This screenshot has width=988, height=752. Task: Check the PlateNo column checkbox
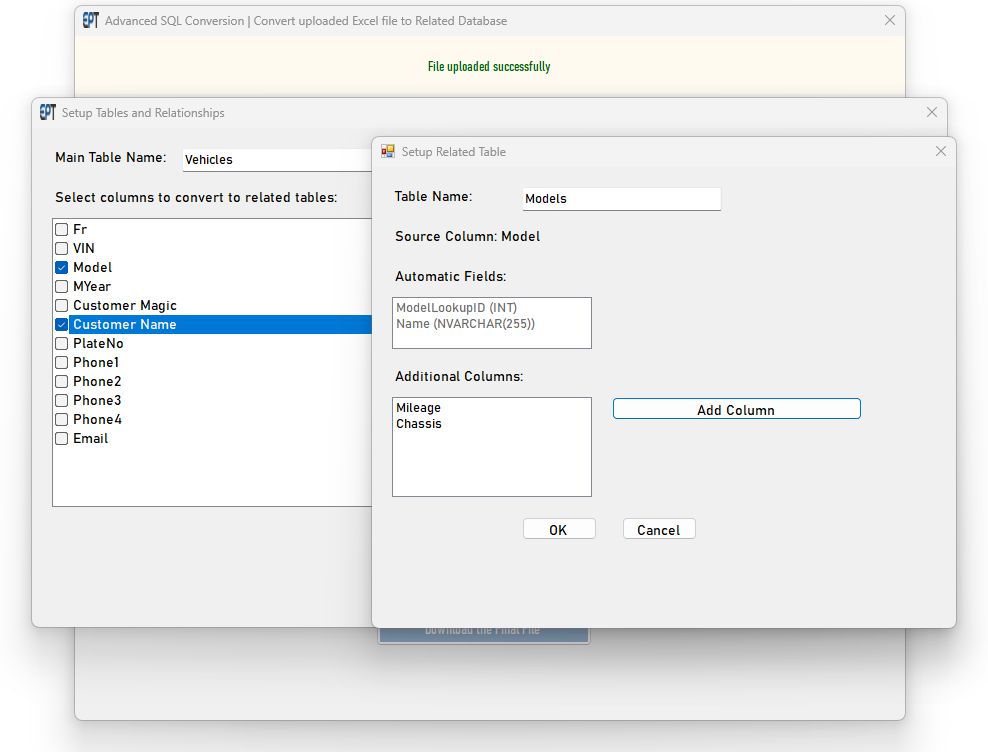click(62, 343)
